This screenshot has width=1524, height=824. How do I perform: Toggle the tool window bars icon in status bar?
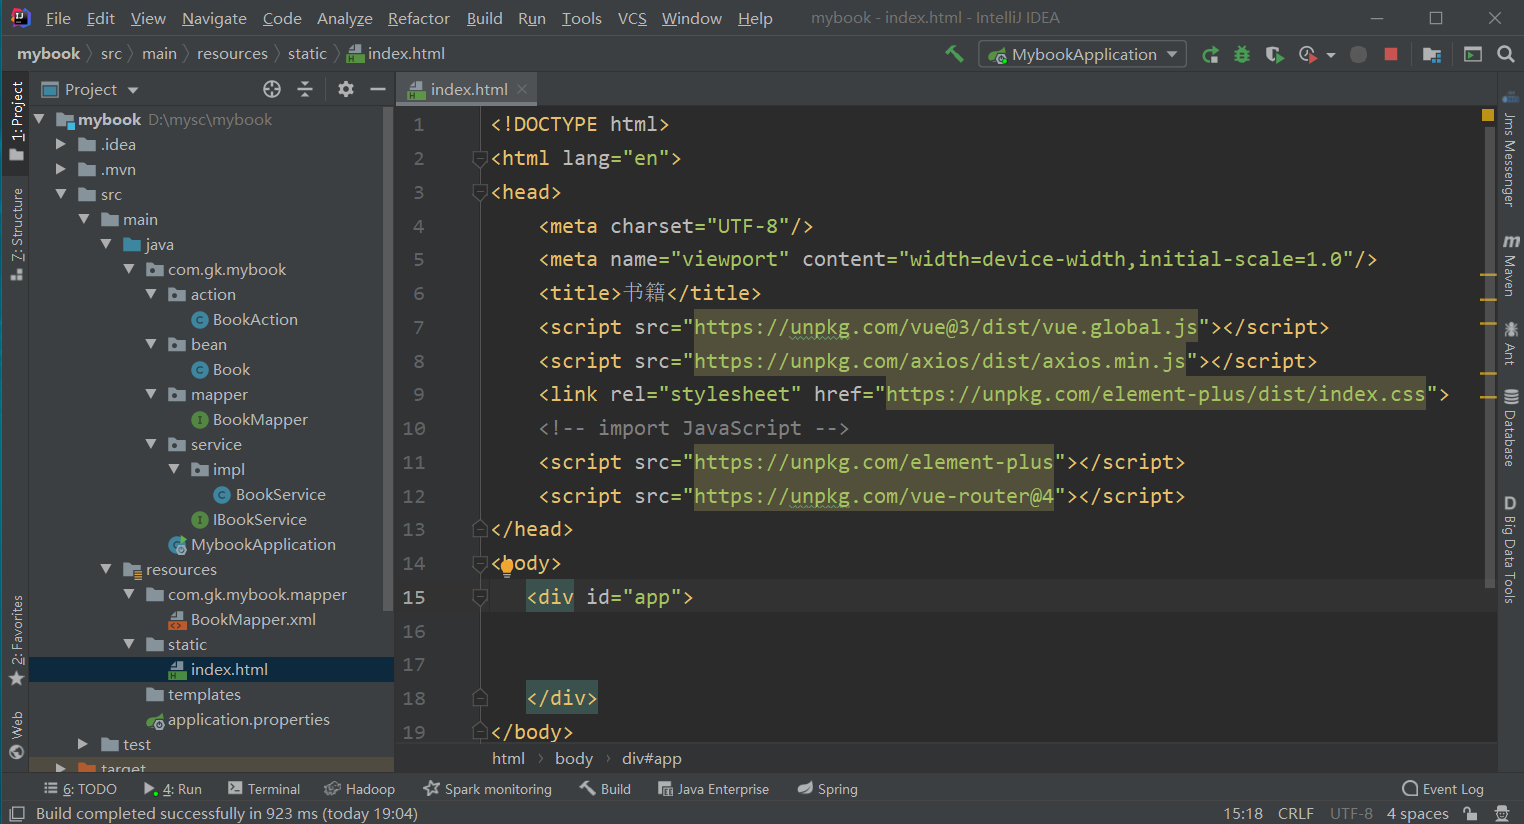point(16,814)
